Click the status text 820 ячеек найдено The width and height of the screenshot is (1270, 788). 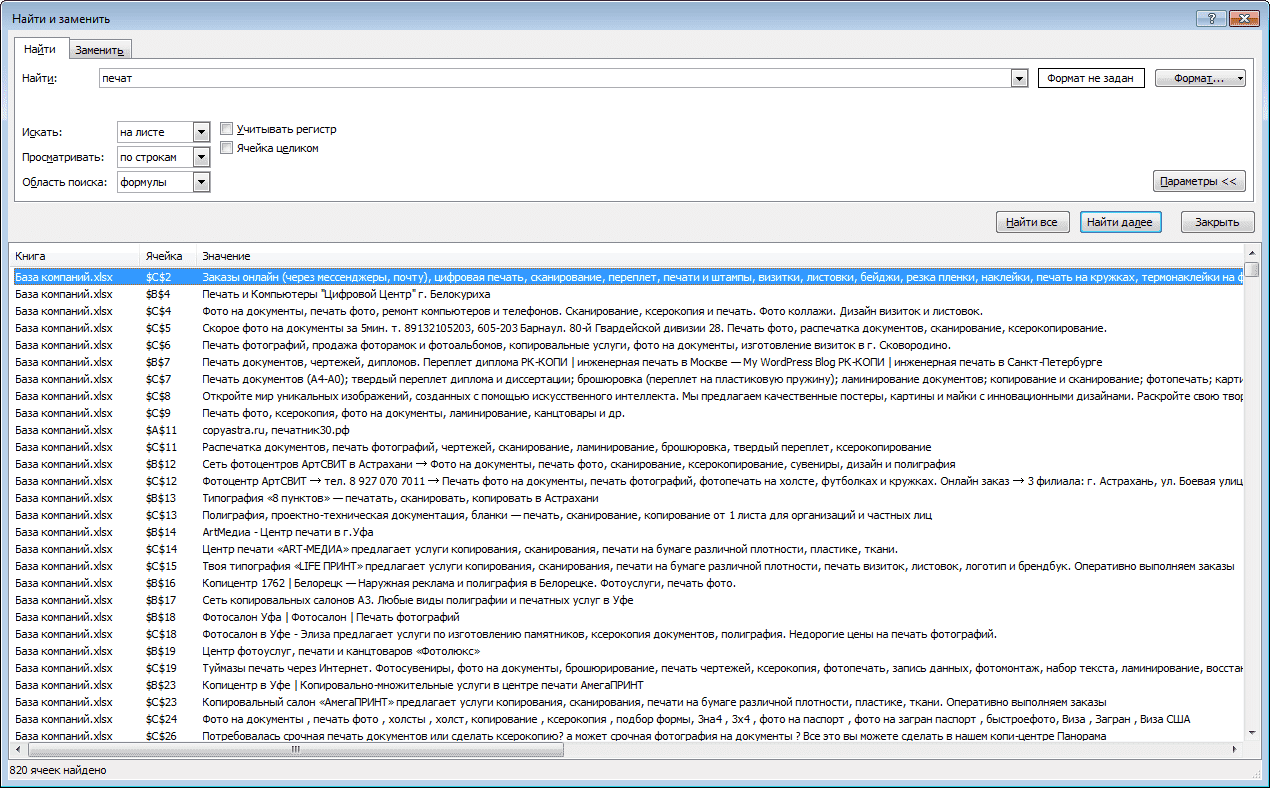click(x=57, y=771)
